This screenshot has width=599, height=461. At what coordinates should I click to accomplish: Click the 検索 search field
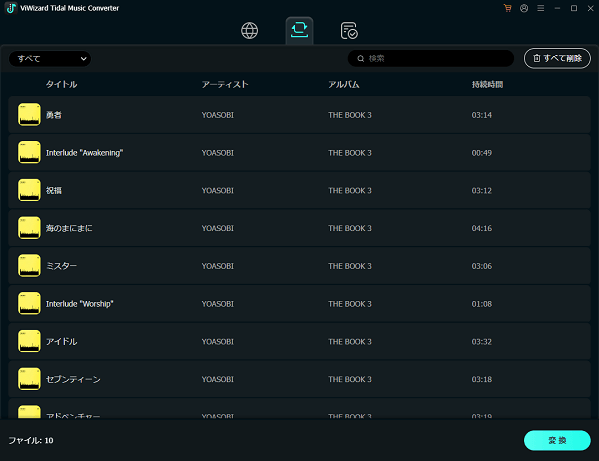point(431,58)
